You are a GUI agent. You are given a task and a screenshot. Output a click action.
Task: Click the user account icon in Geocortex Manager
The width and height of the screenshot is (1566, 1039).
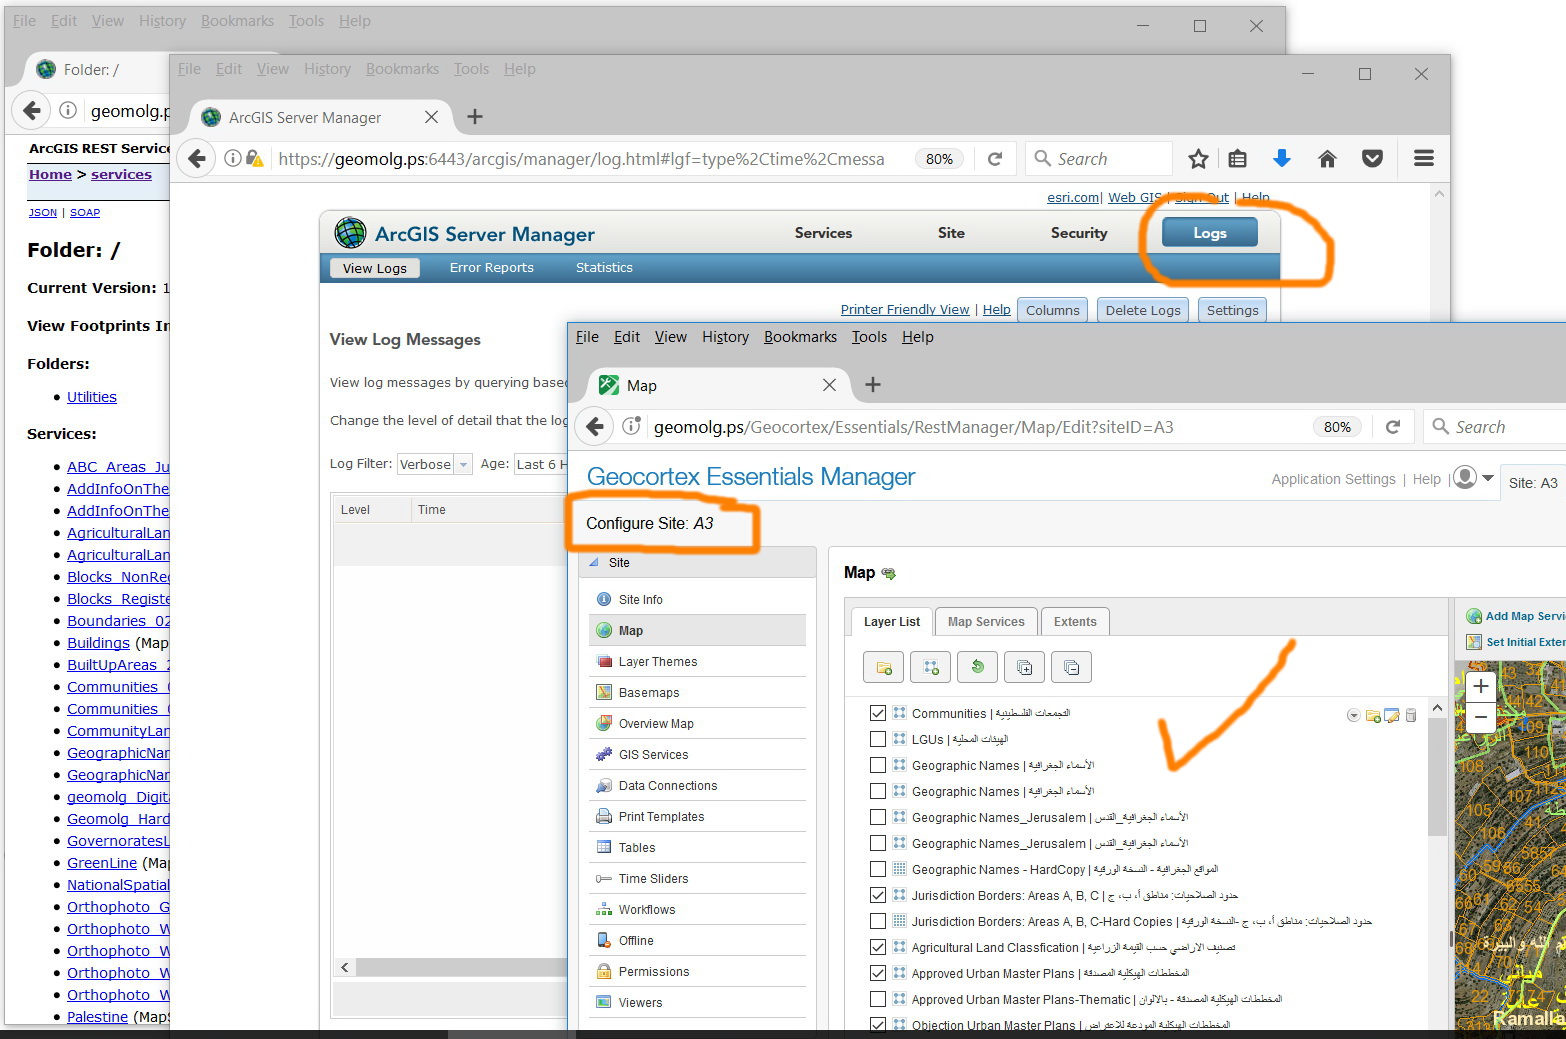[x=1465, y=478]
